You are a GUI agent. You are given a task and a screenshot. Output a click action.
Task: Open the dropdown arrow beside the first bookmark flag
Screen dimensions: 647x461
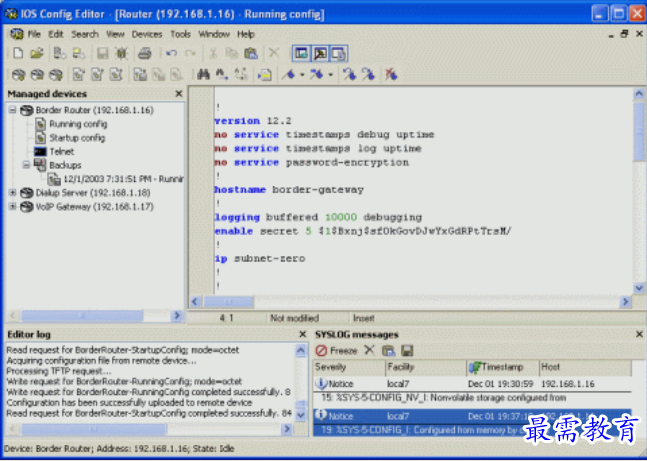(302, 75)
